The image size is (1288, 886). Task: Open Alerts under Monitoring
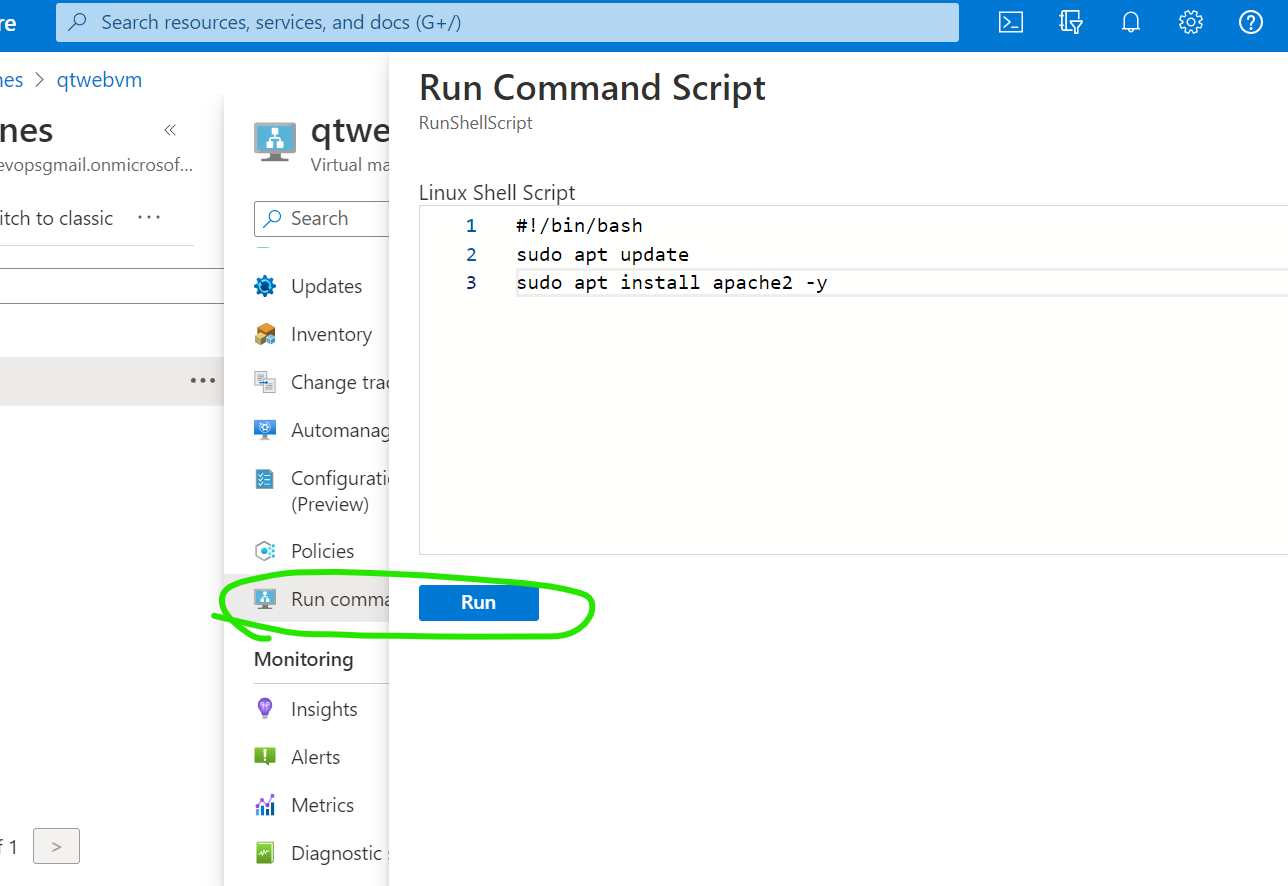click(315, 757)
